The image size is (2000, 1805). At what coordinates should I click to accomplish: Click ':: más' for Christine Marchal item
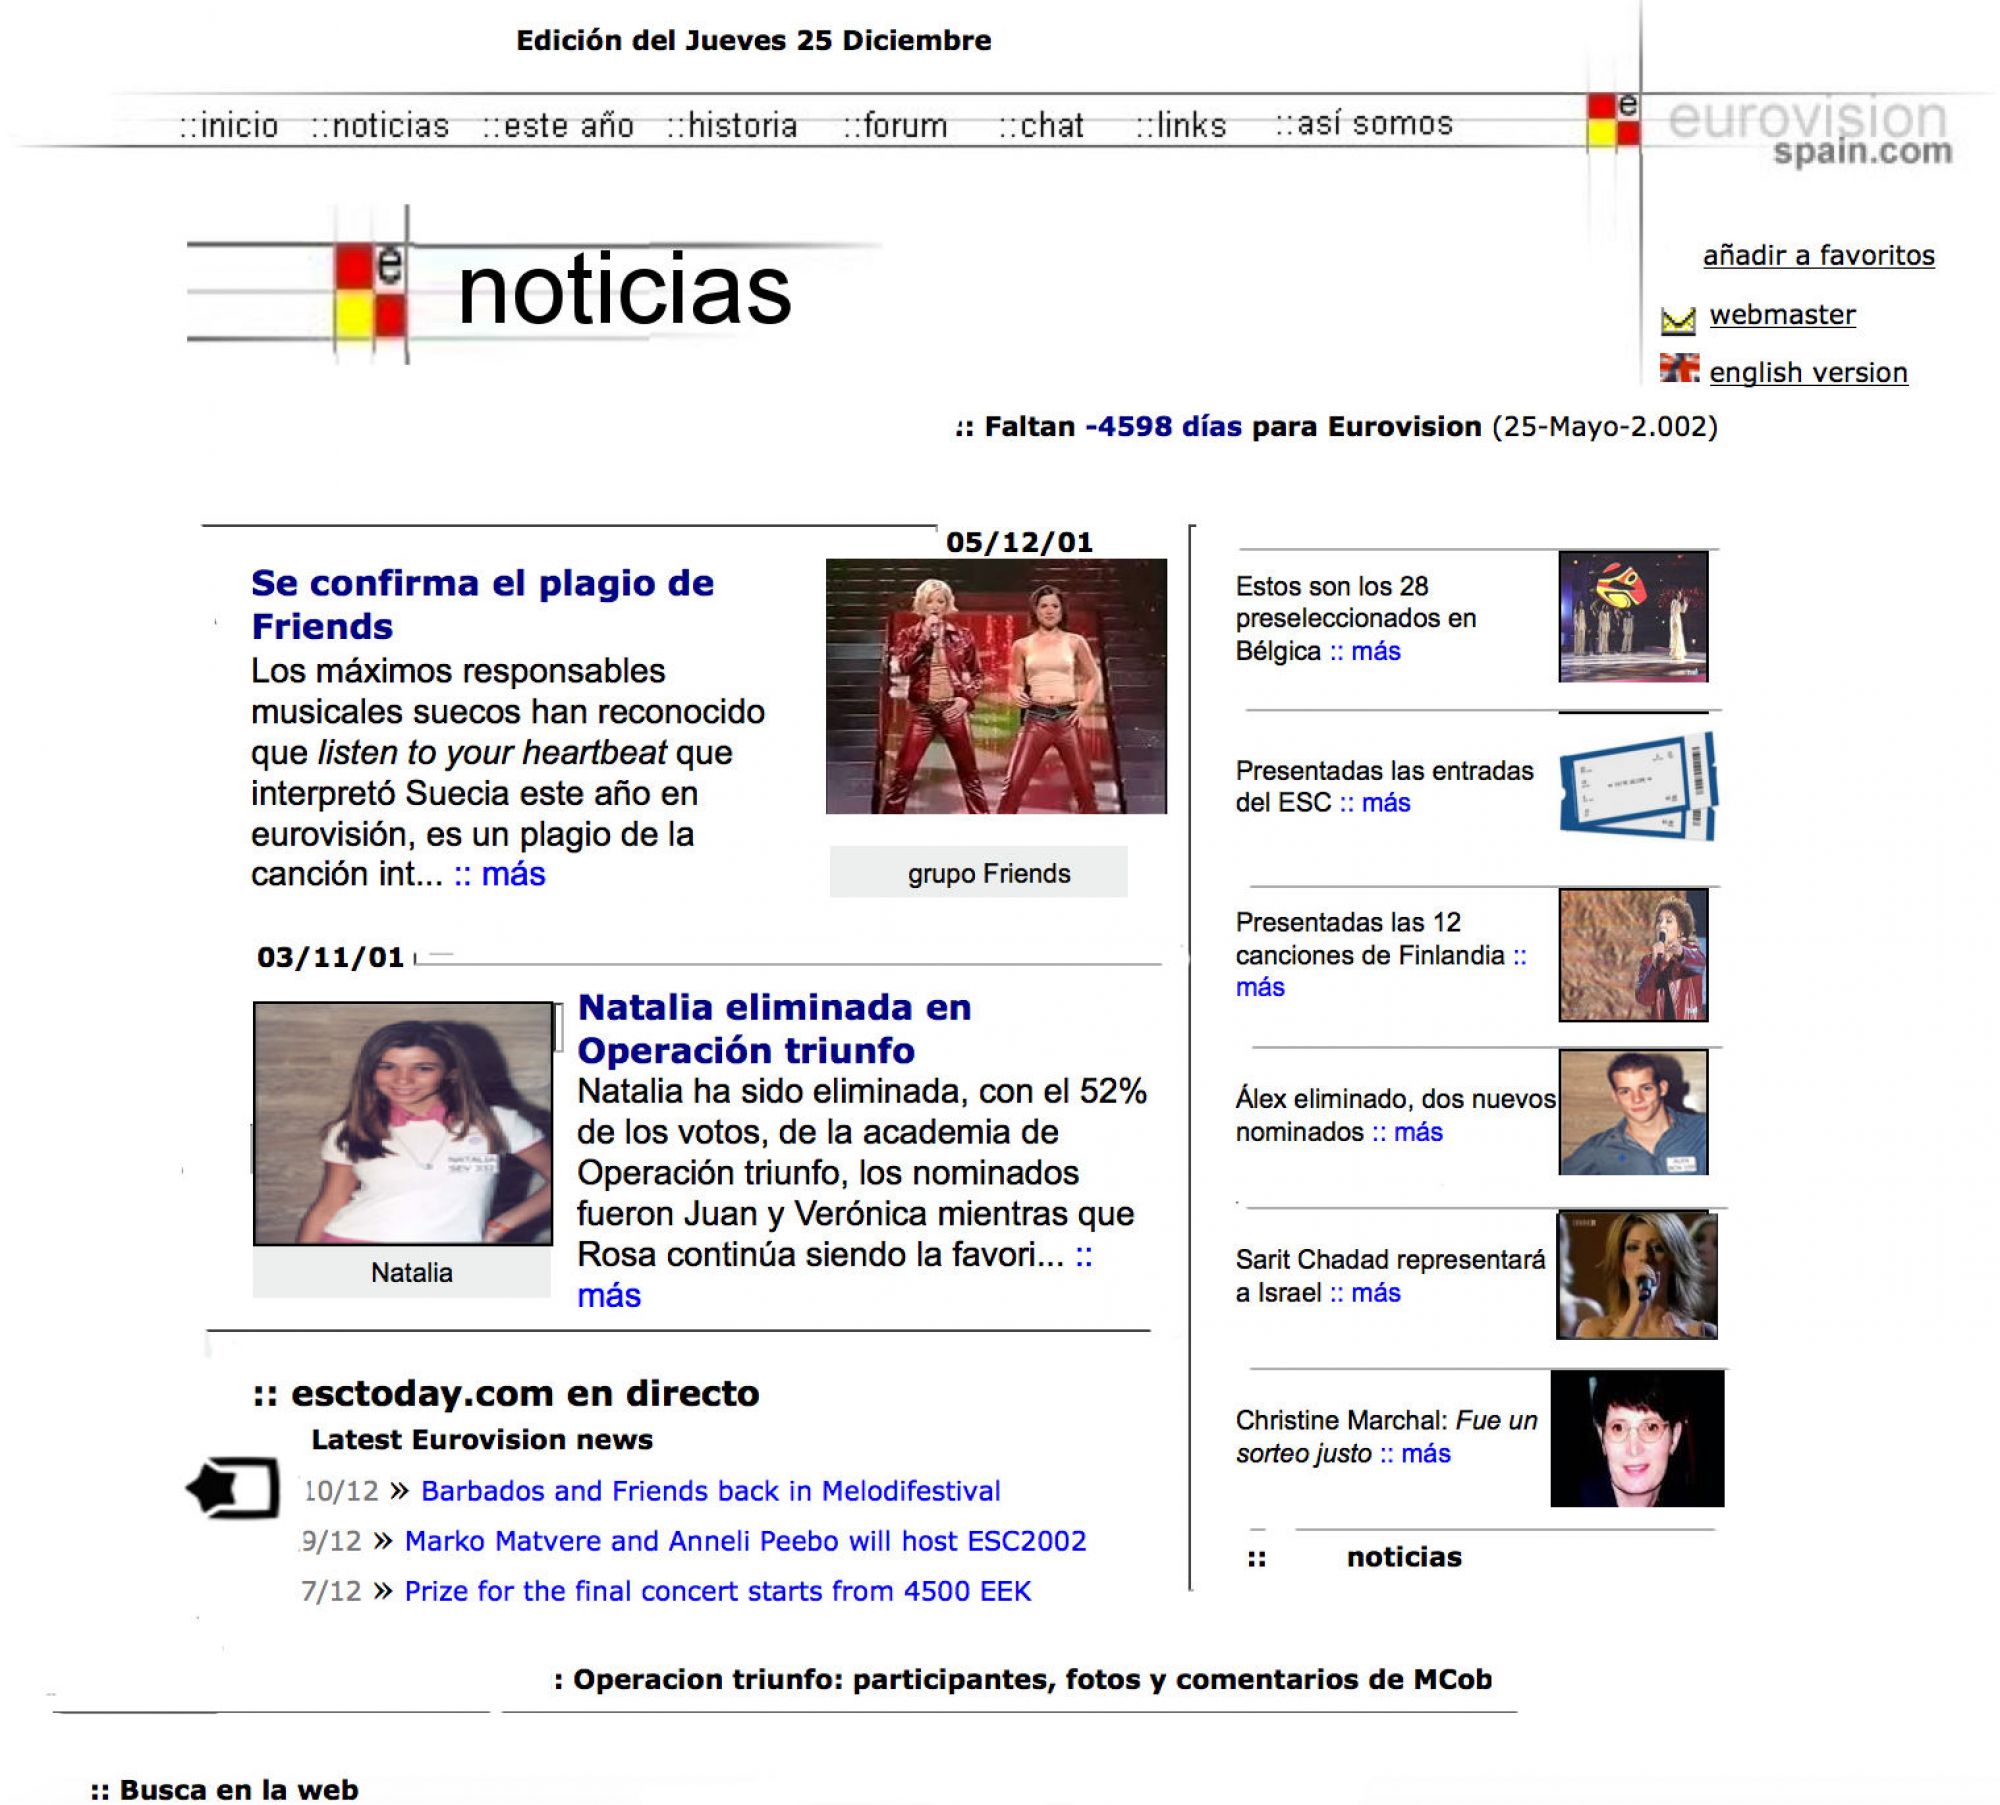coord(1415,1454)
